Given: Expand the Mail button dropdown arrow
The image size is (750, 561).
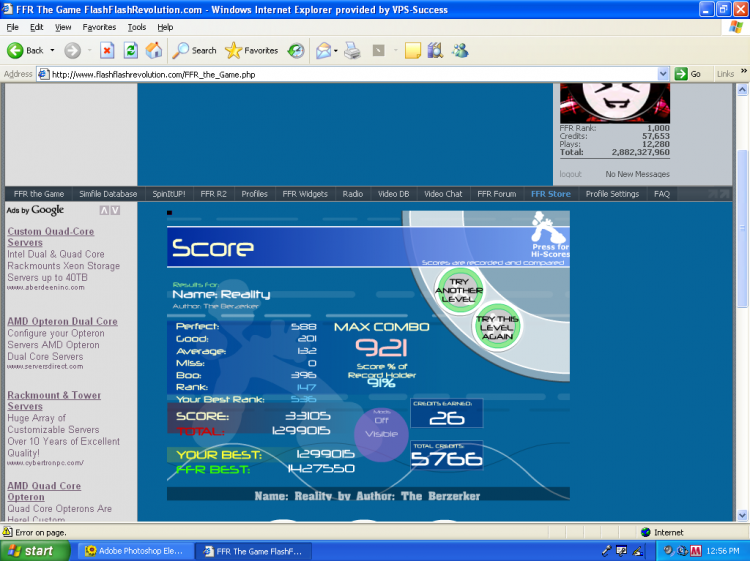Looking at the screenshot, I should pos(336,50).
